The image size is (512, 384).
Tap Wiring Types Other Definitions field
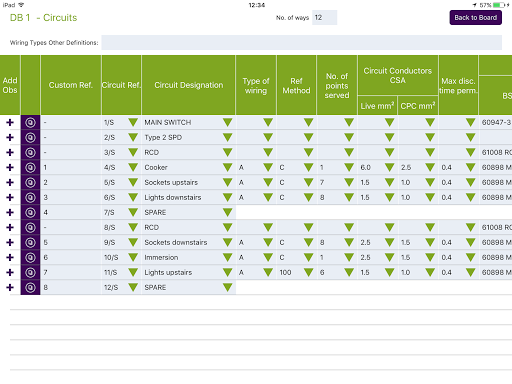tap(302, 43)
